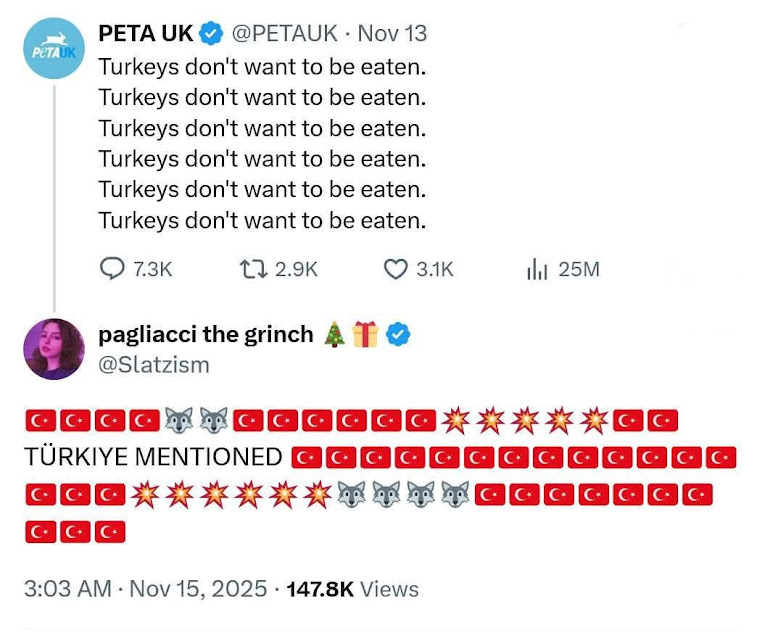The image size is (765, 633).
Task: Click the first "Turkeys don't want to be eaten" line
Action: pyautogui.click(x=262, y=69)
